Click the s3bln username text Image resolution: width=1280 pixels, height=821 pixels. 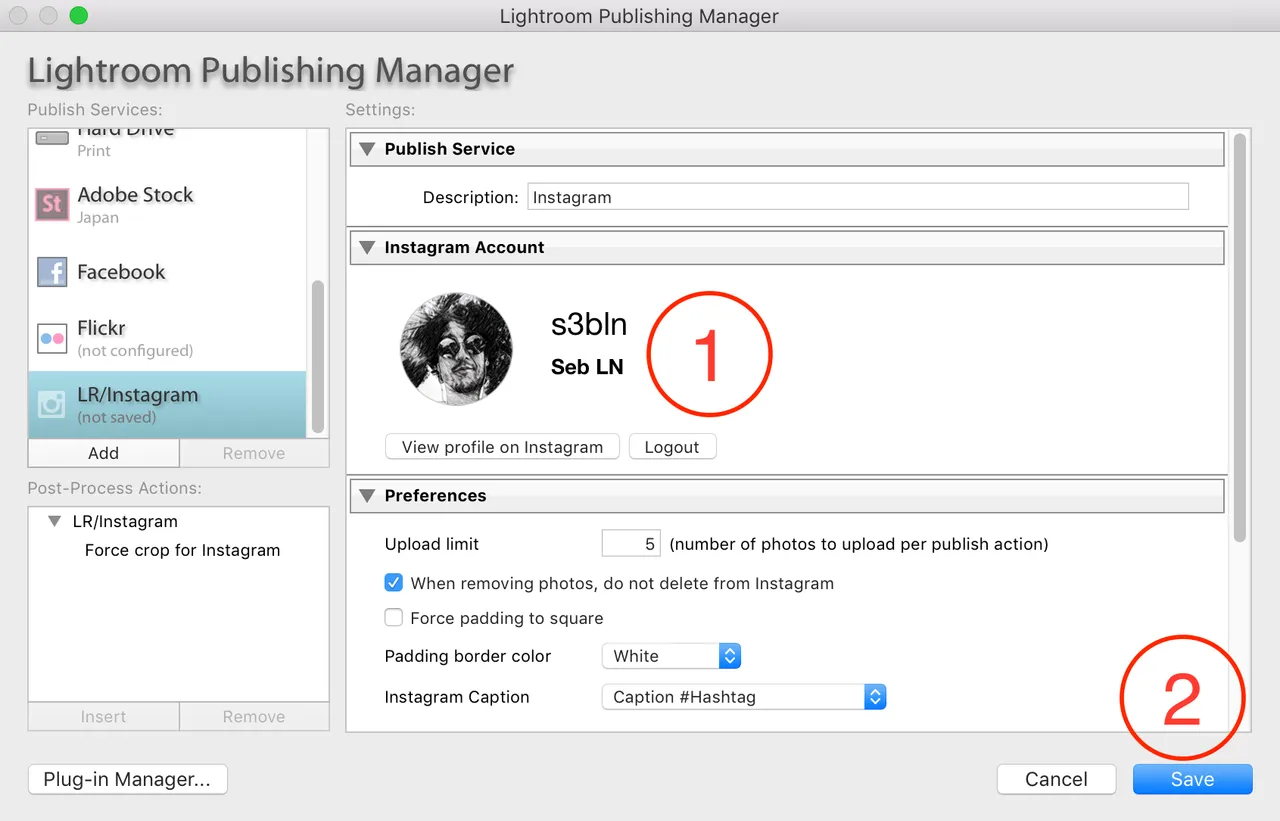(x=589, y=324)
